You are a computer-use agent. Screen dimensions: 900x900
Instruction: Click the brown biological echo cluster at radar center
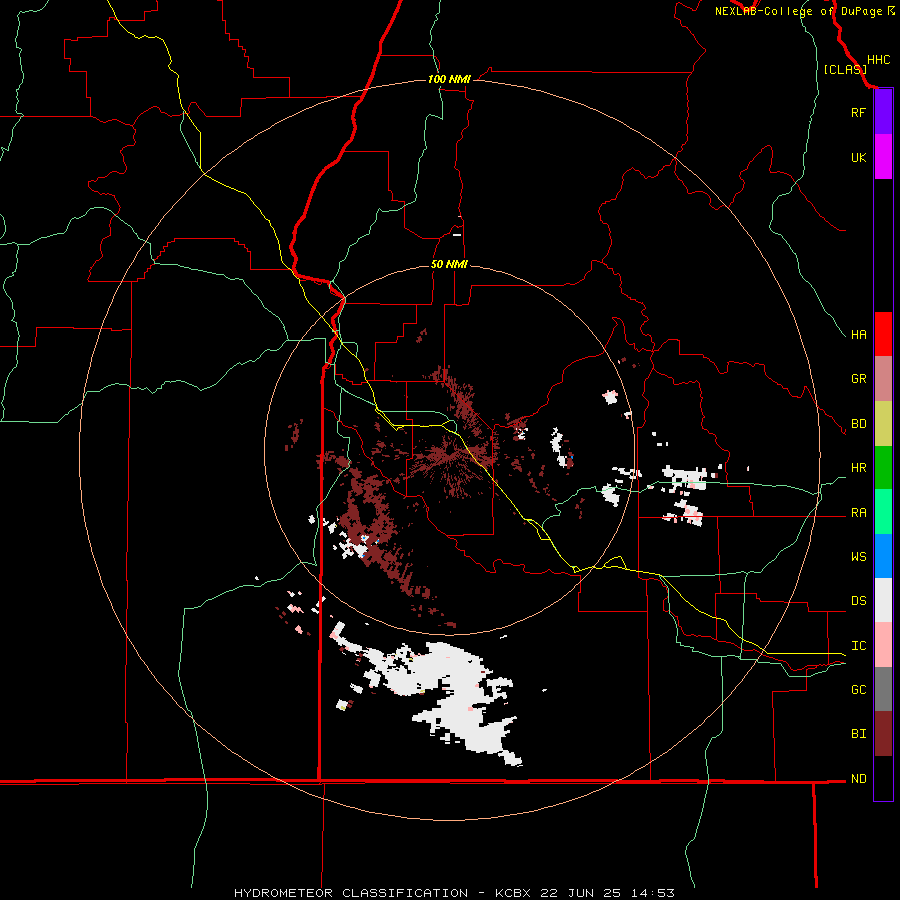[x=453, y=456]
